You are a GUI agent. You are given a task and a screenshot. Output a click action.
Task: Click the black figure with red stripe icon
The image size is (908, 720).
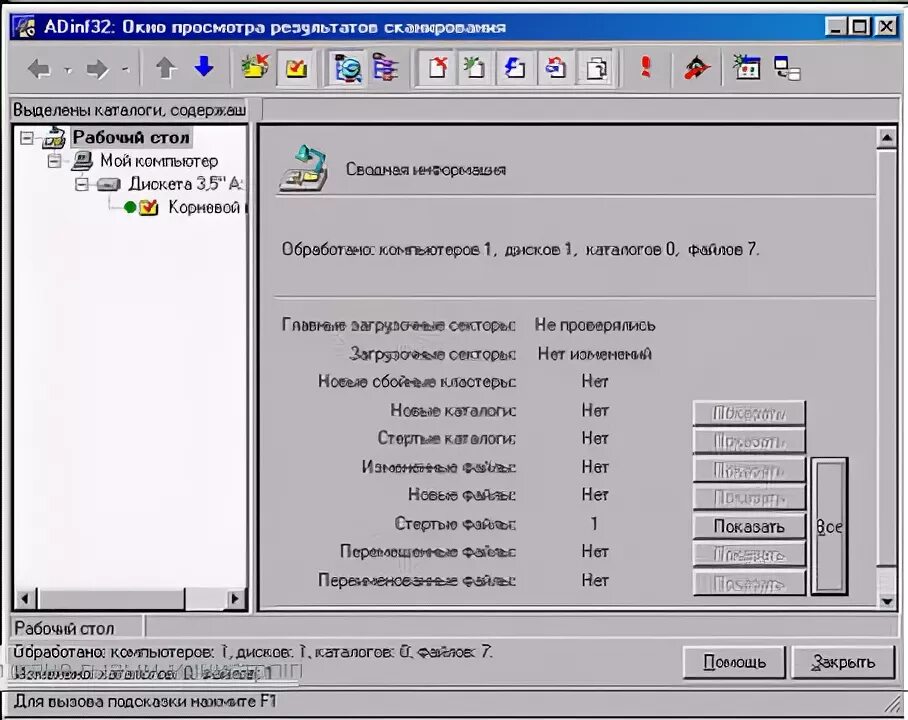coord(697,68)
